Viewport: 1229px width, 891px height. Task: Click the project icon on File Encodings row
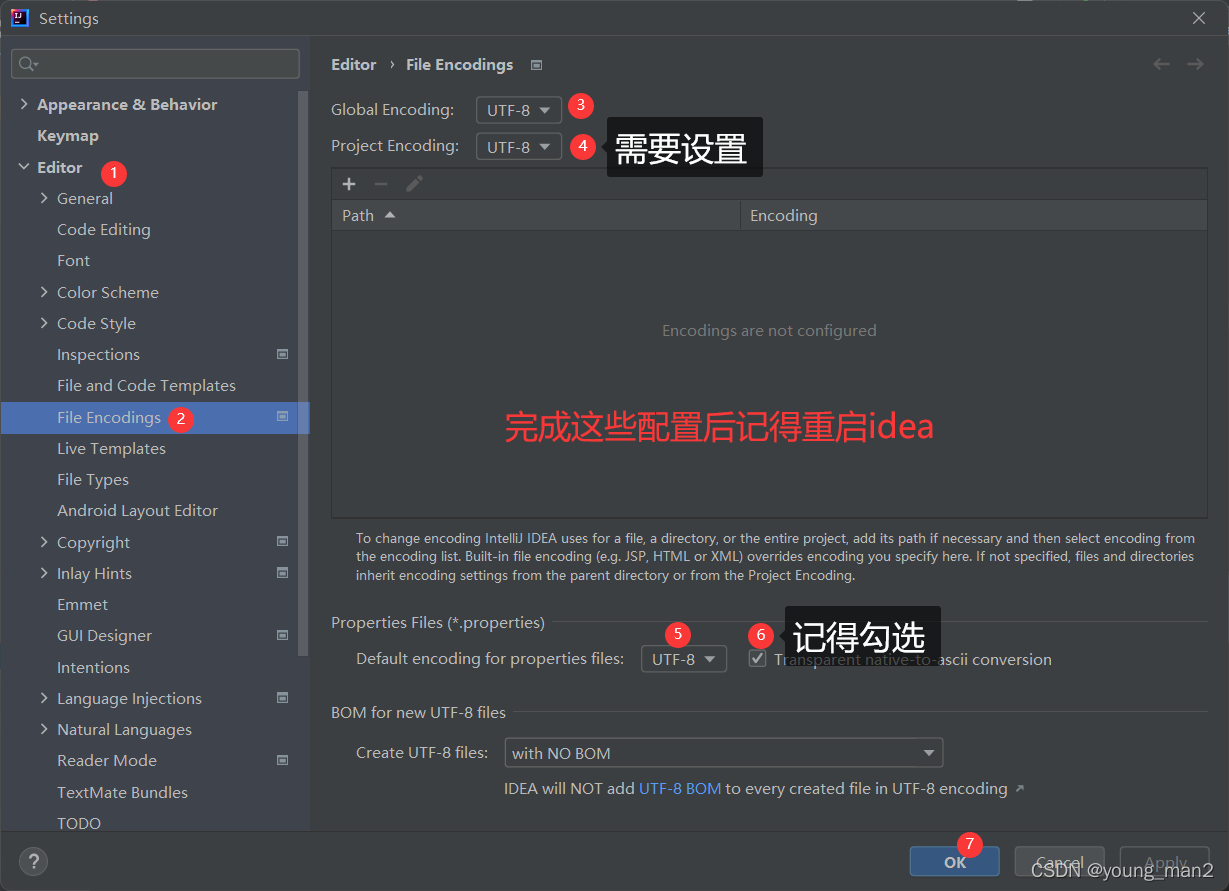[283, 417]
